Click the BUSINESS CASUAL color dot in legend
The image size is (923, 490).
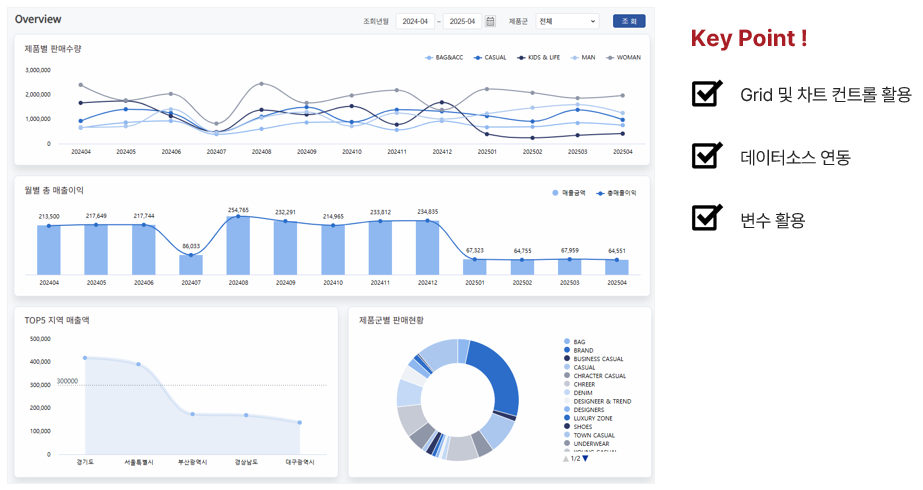coord(567,359)
